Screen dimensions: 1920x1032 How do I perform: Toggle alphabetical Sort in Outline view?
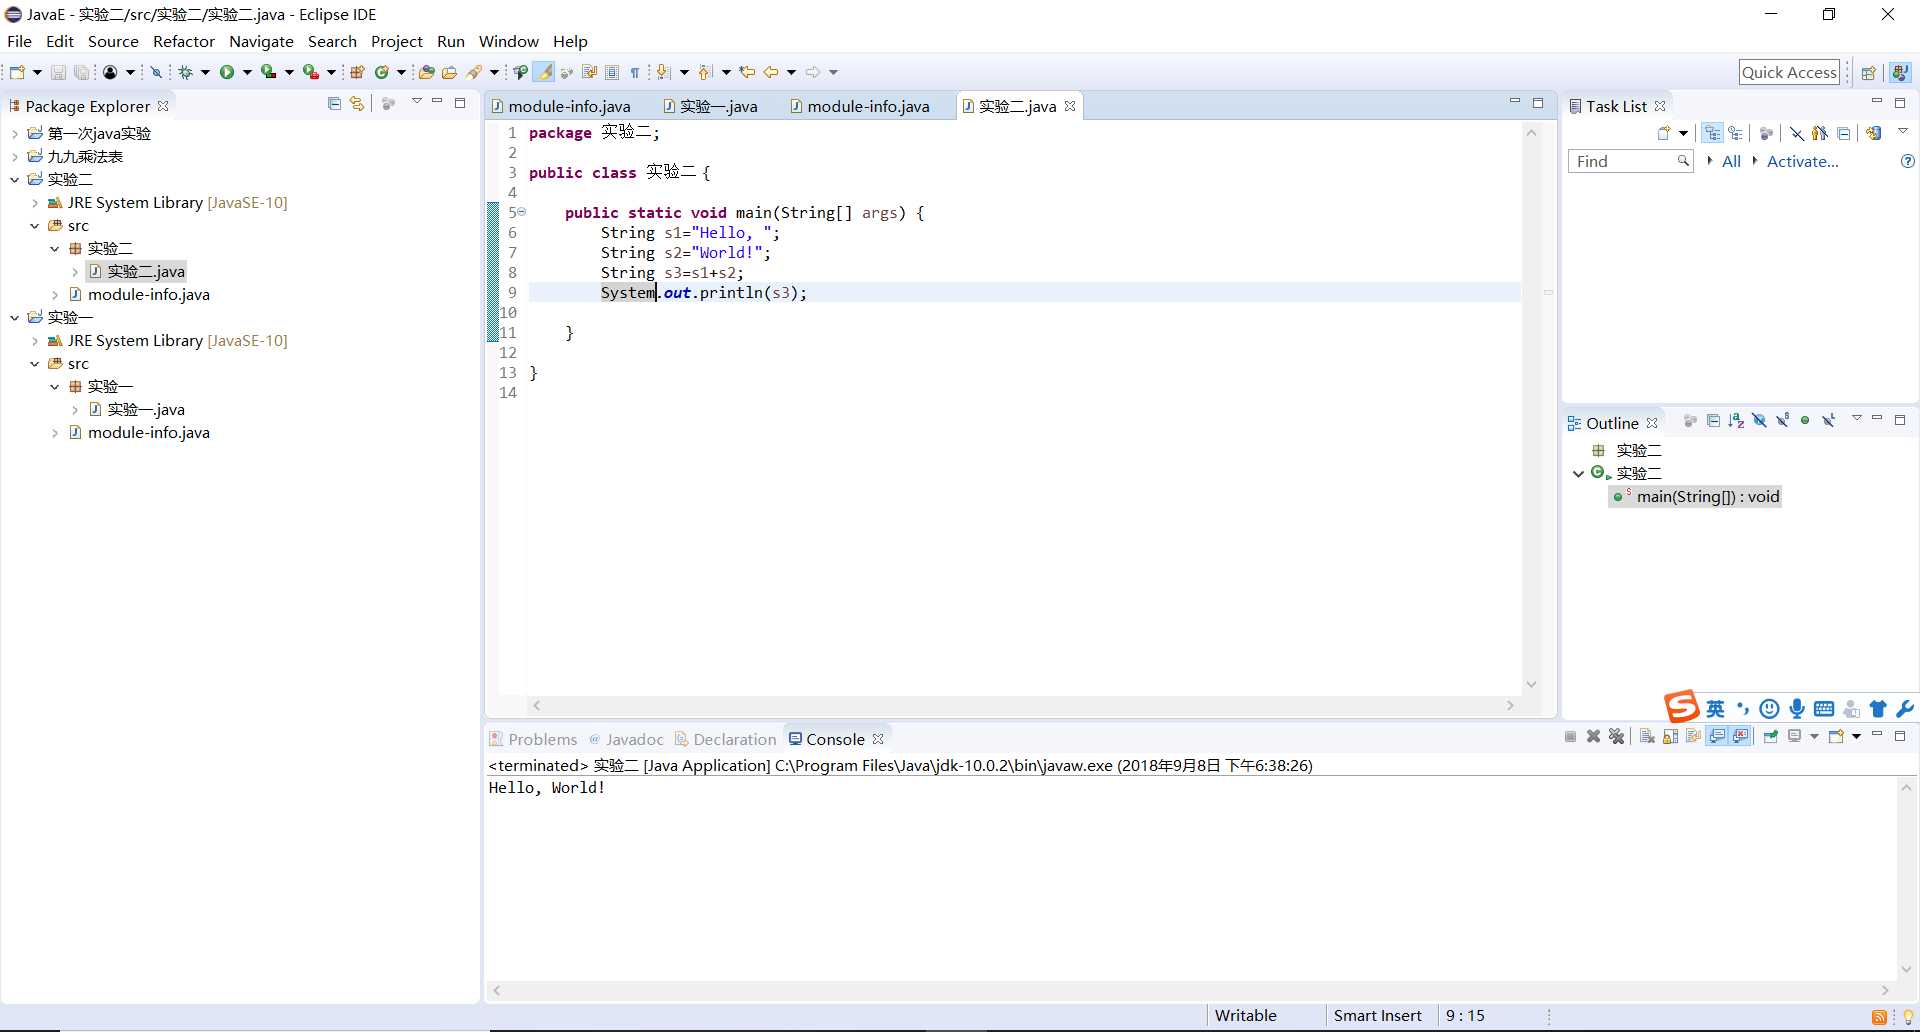[1736, 421]
